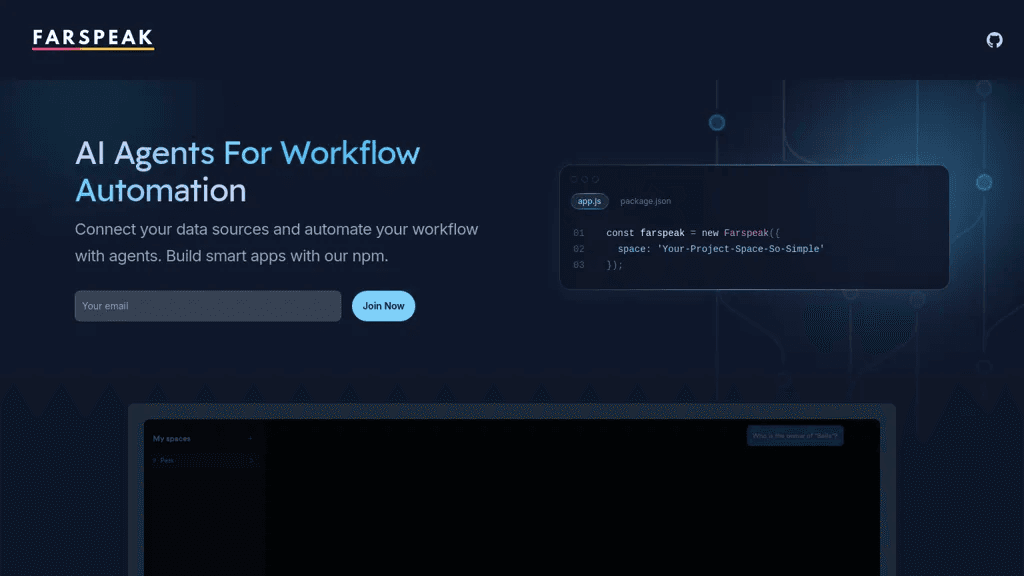Select the Pets space item
The image size is (1024, 576).
pos(204,460)
